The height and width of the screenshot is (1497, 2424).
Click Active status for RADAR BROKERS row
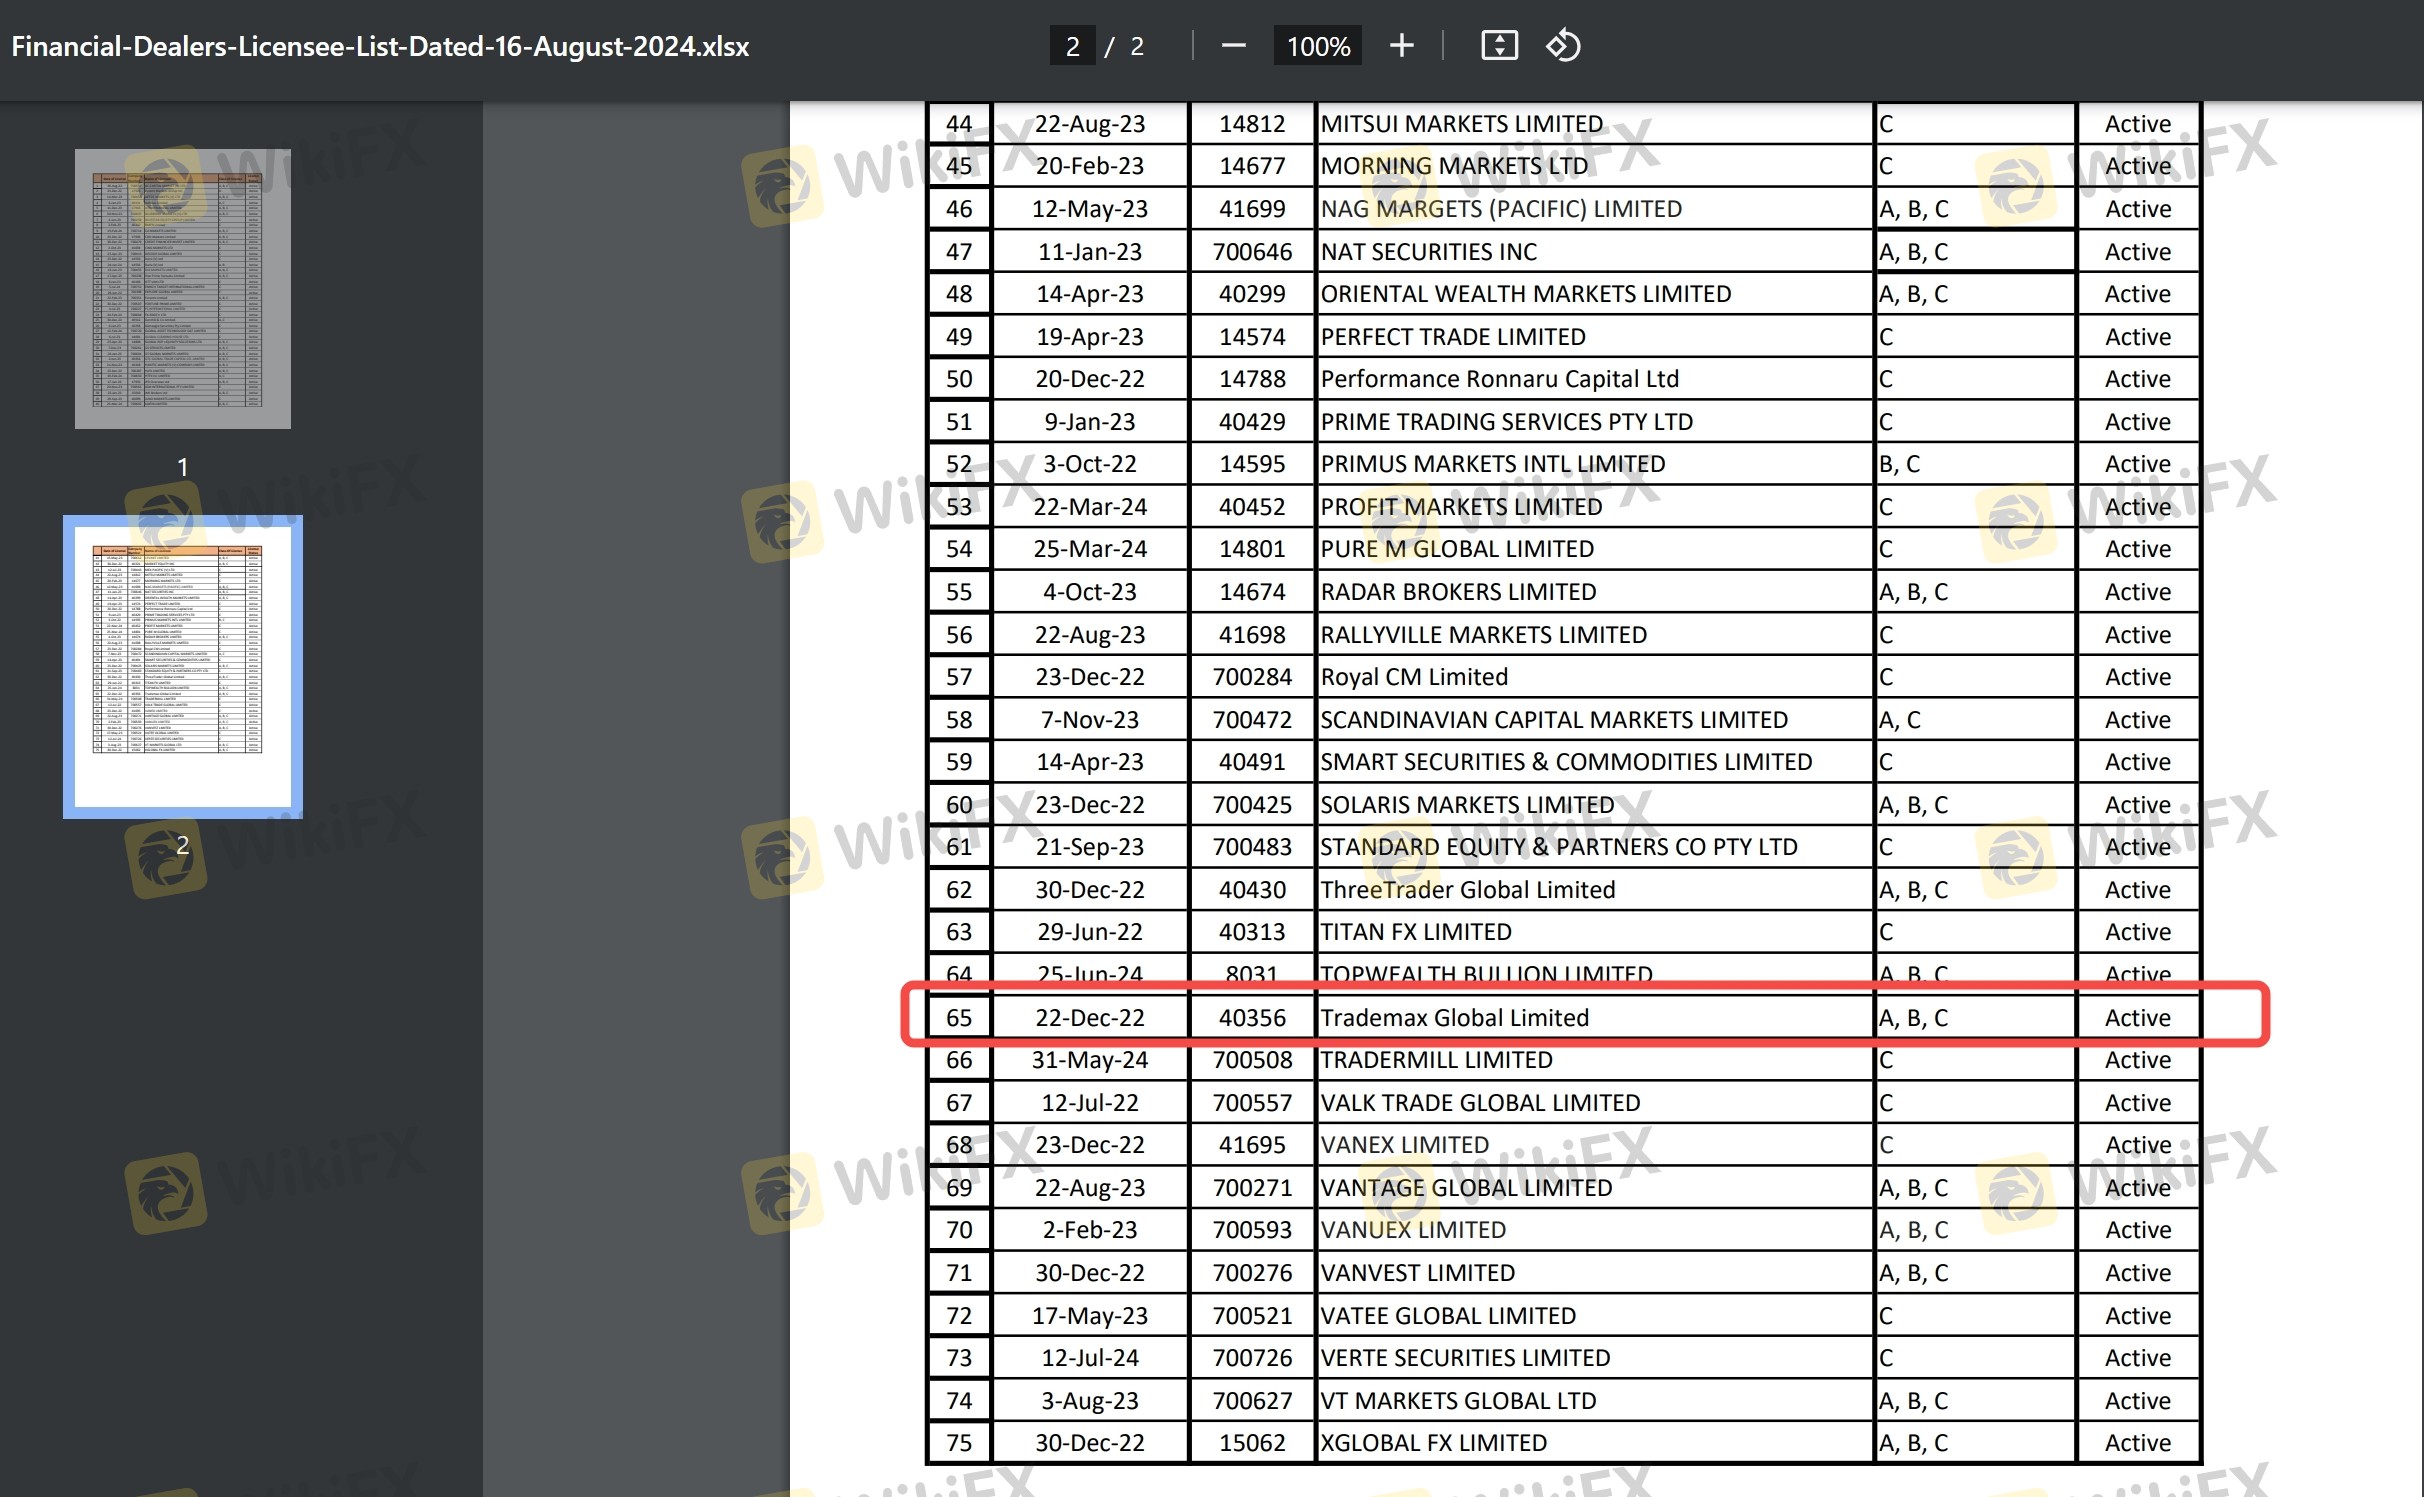coord(2137,591)
